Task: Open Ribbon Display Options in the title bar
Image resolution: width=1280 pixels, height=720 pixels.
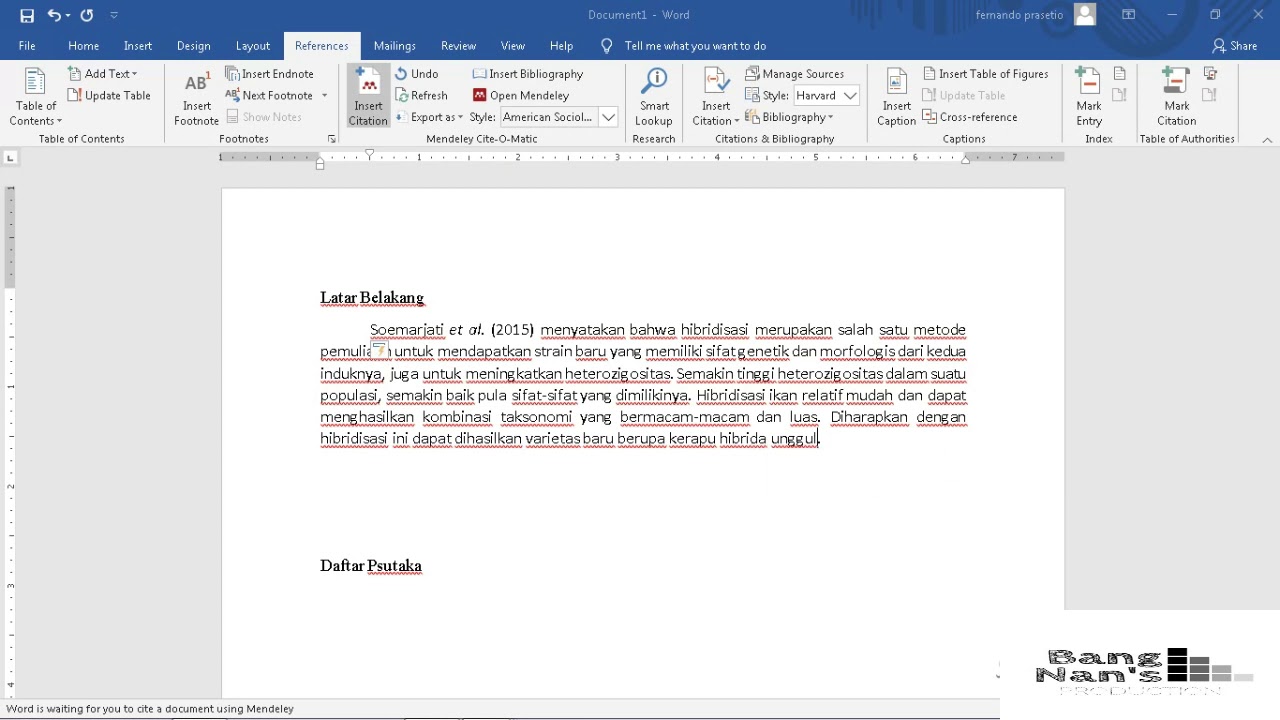Action: pos(1128,15)
